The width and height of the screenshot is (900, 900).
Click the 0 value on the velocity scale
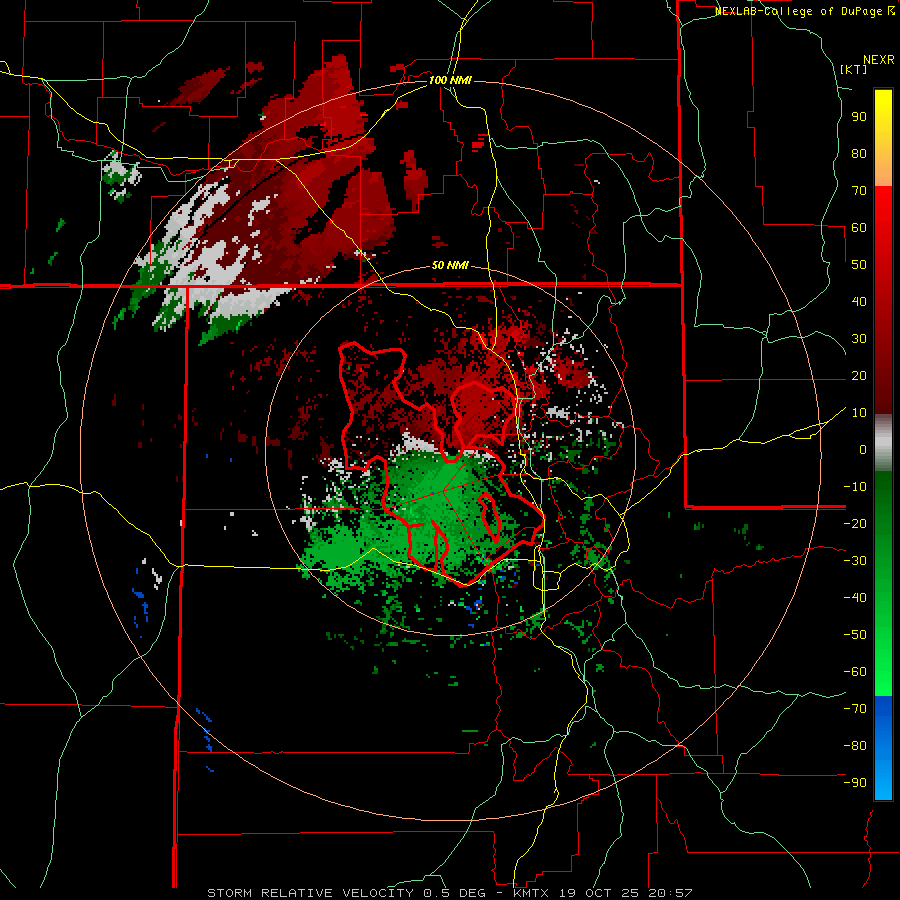coord(863,450)
